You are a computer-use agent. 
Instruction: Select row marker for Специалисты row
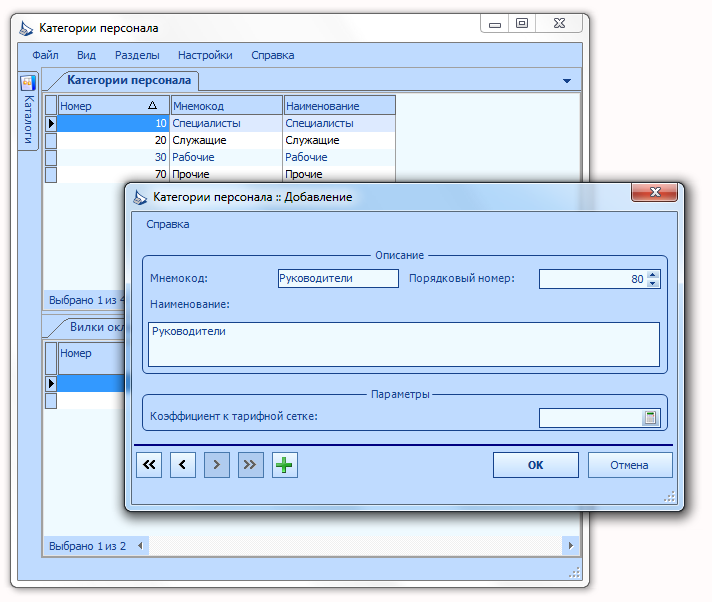click(51, 123)
